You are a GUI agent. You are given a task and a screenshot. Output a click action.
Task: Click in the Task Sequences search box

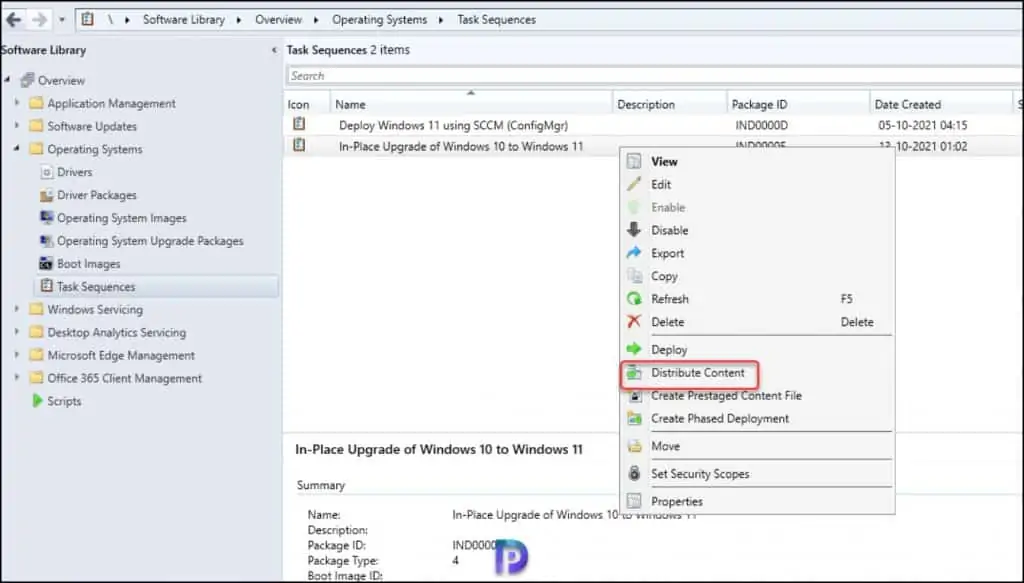[x=654, y=76]
